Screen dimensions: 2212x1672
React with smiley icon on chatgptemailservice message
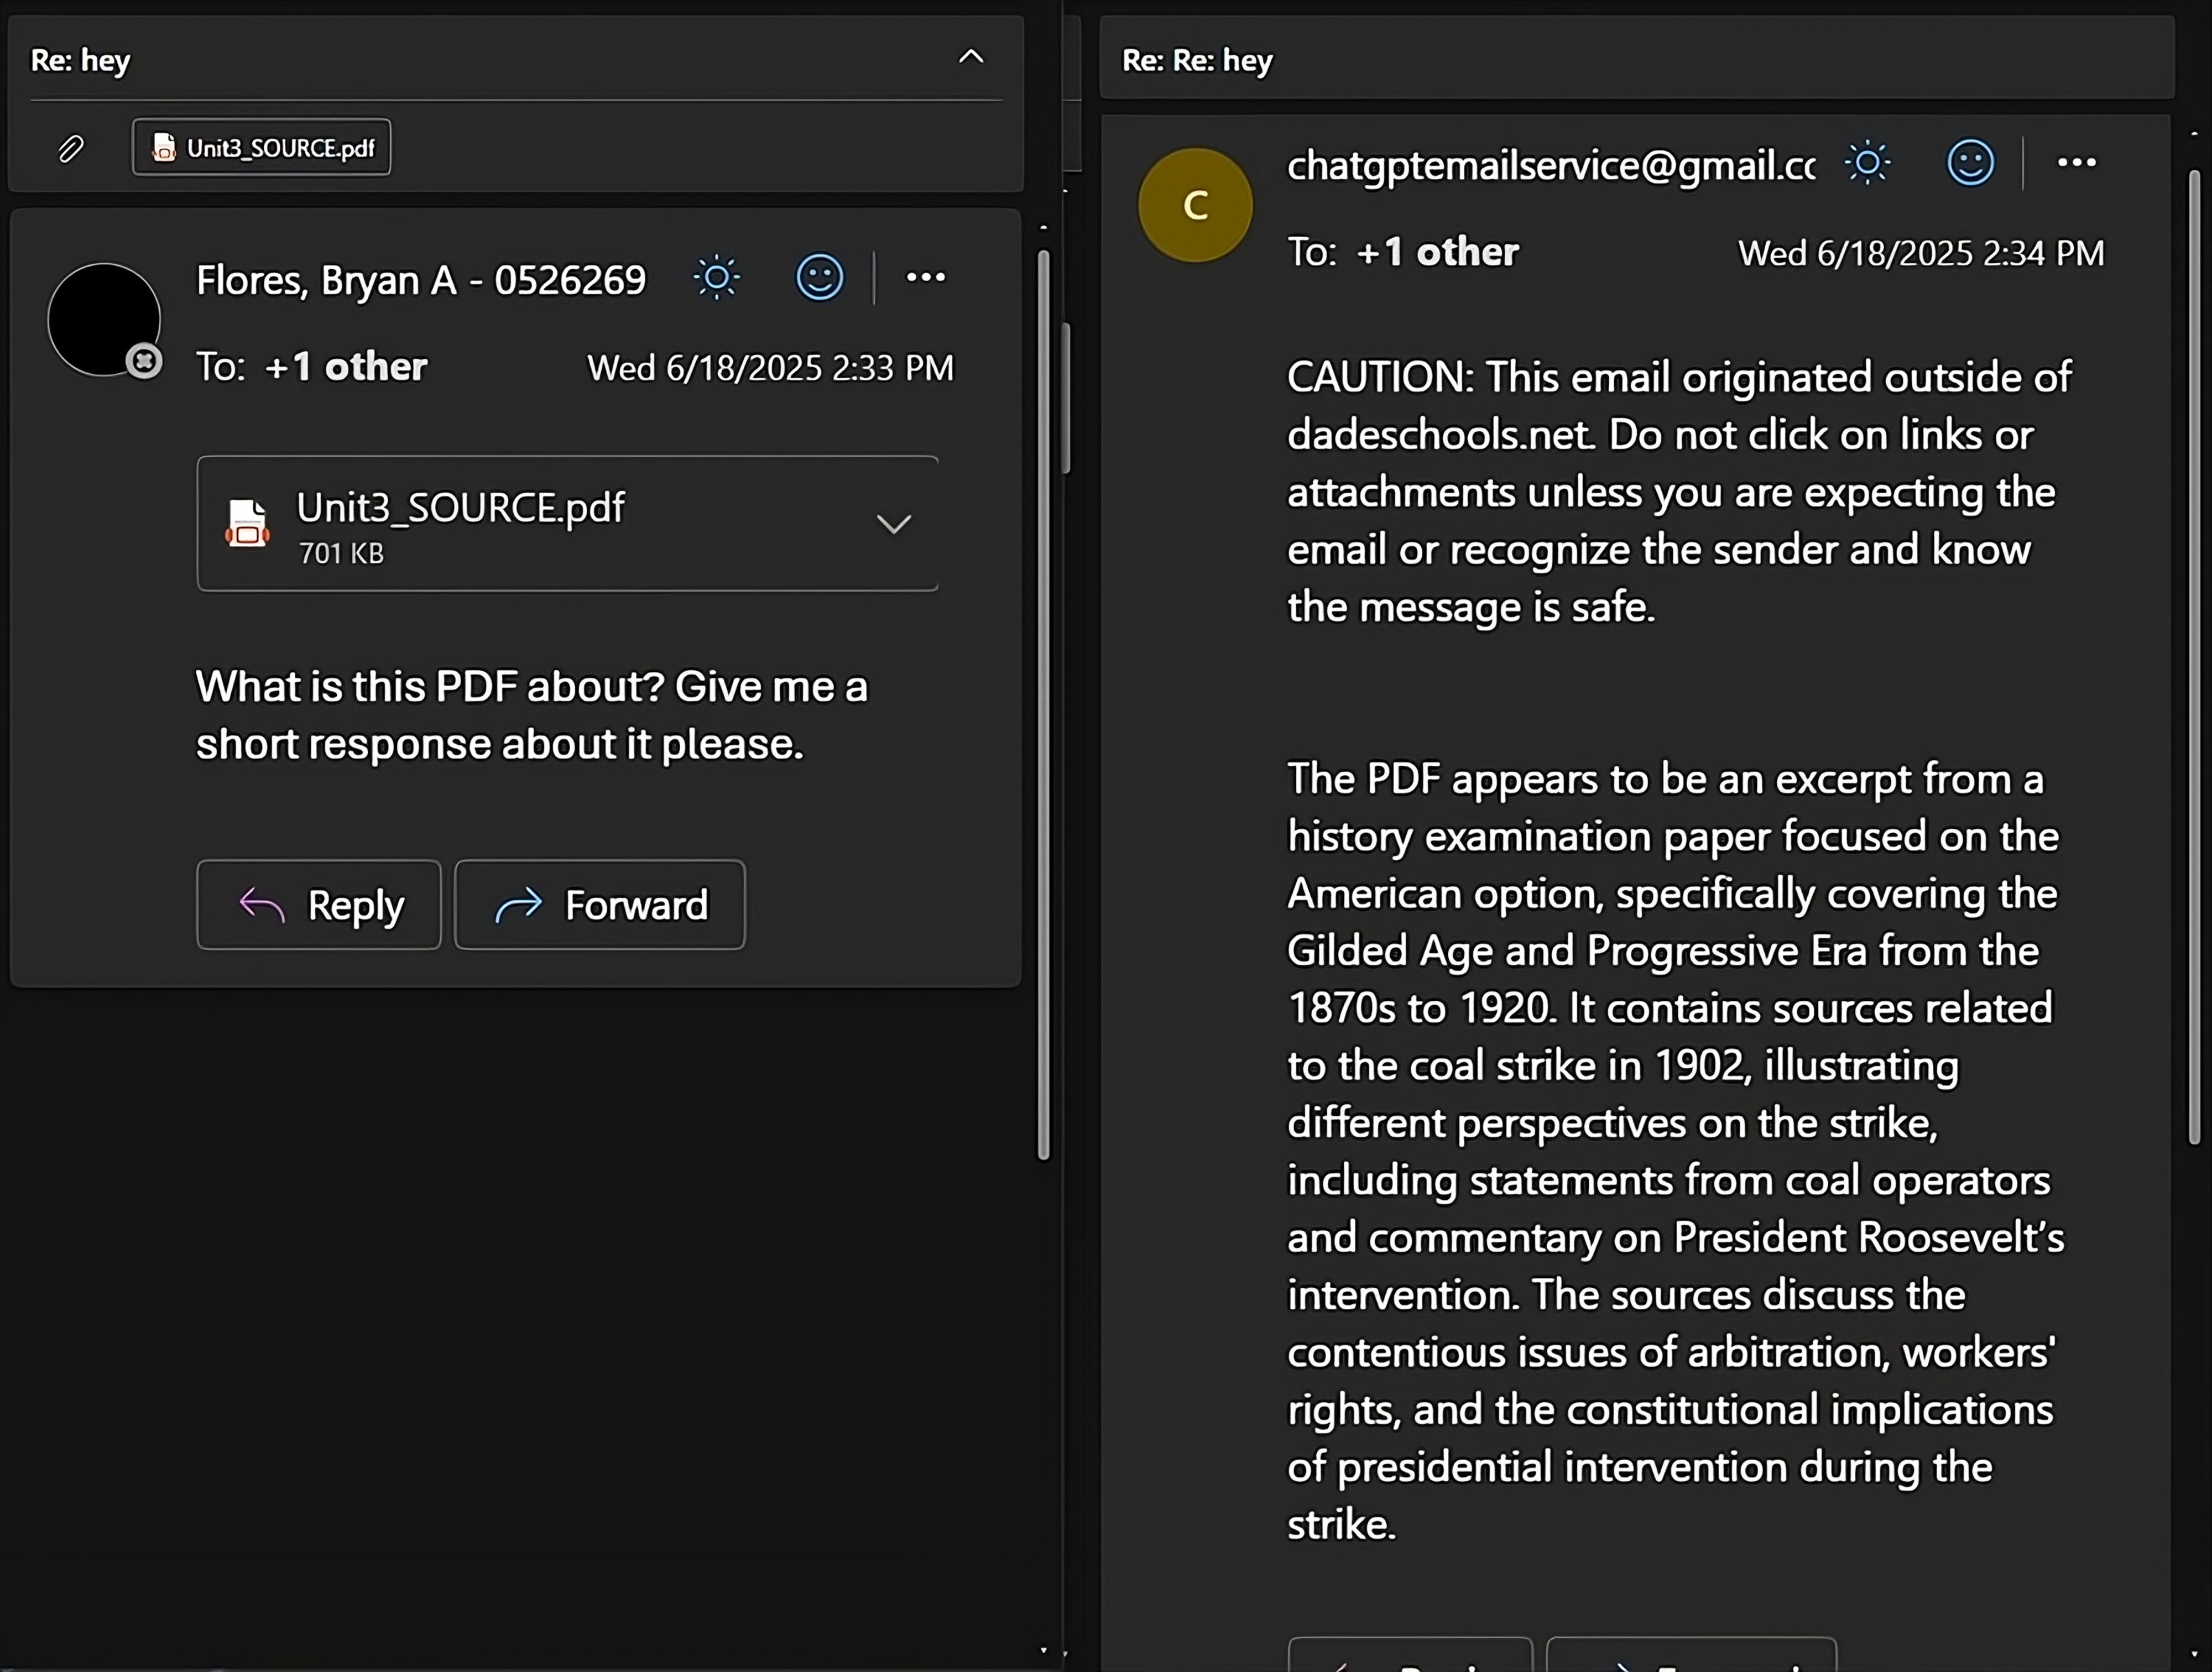coord(1970,163)
